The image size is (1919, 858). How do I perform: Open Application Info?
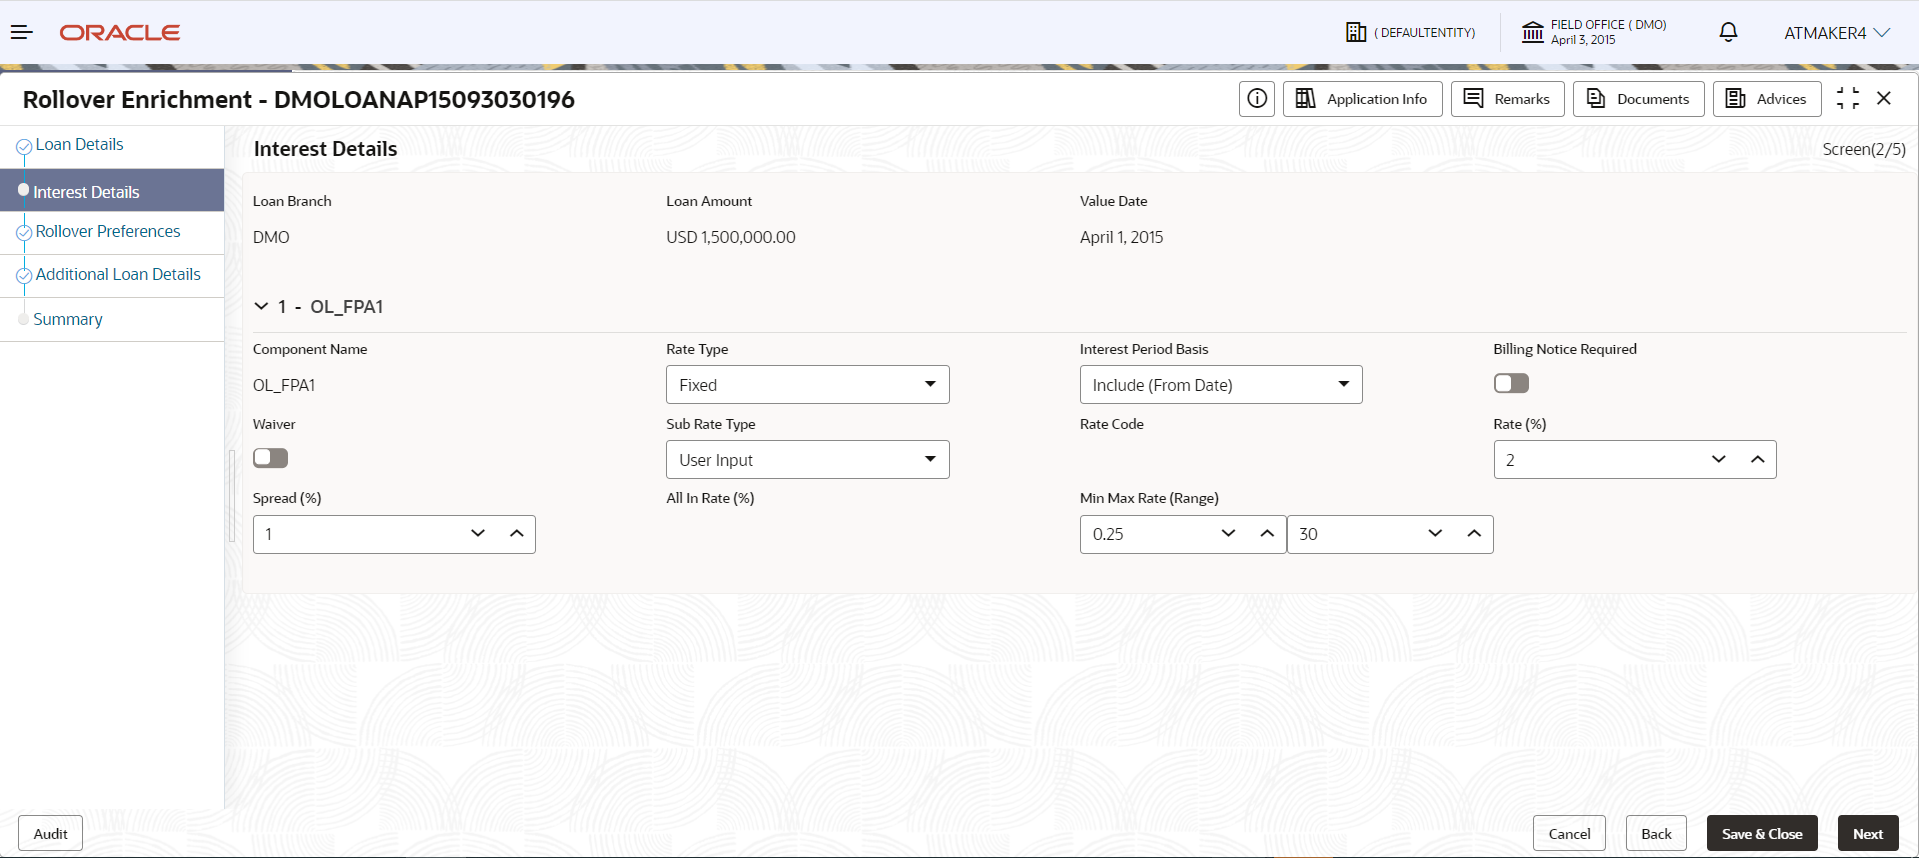tap(1362, 99)
